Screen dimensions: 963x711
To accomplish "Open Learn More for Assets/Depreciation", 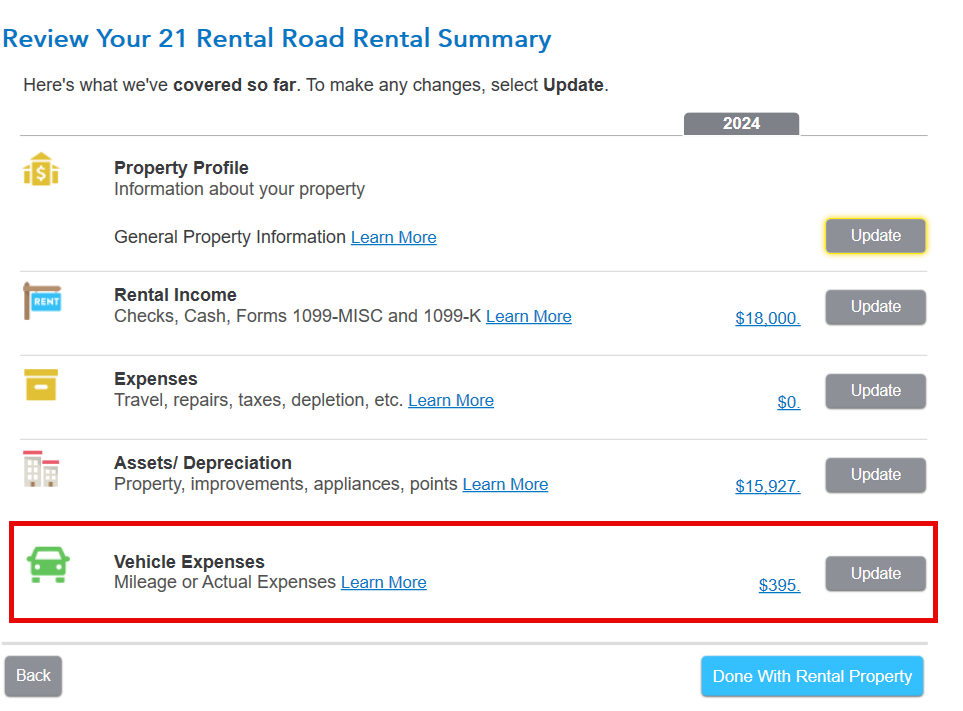I will tap(505, 485).
